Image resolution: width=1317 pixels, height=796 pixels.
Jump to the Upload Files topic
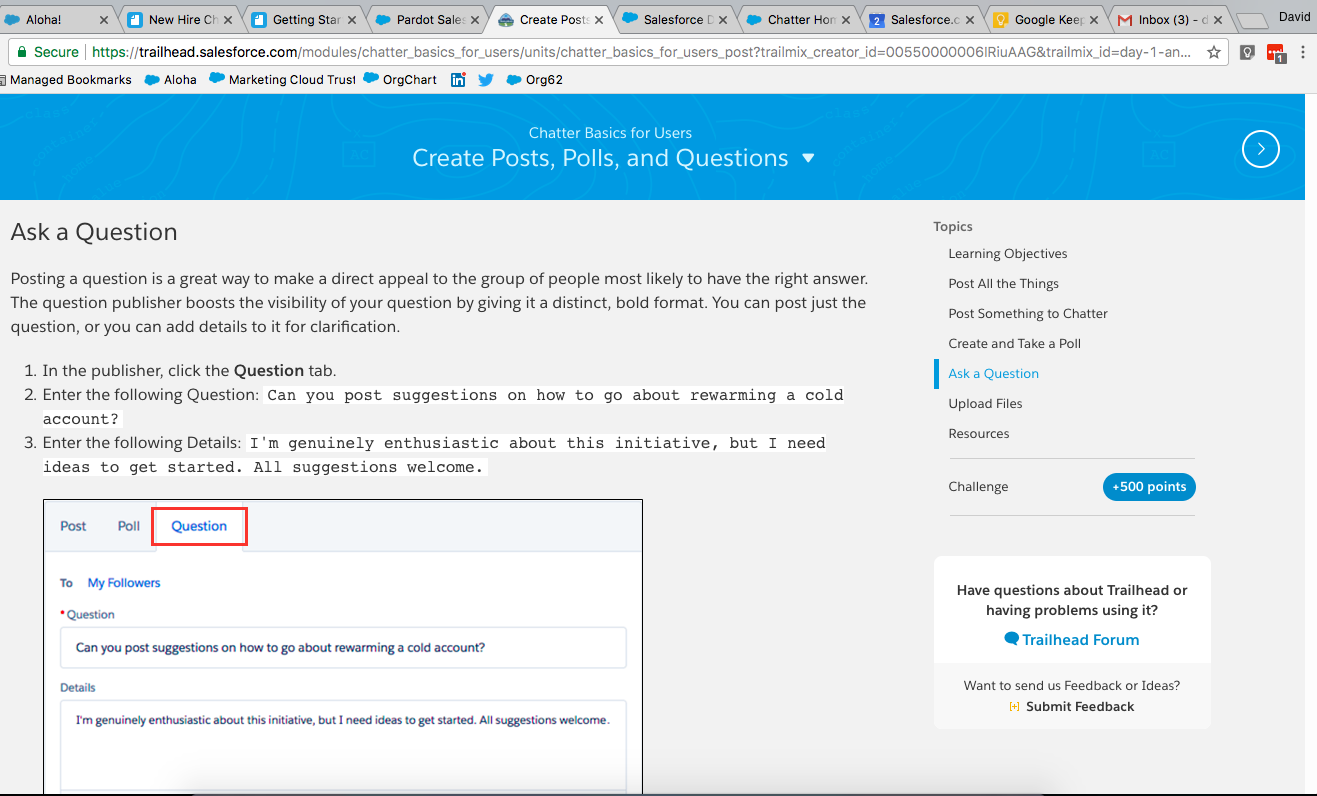point(986,404)
